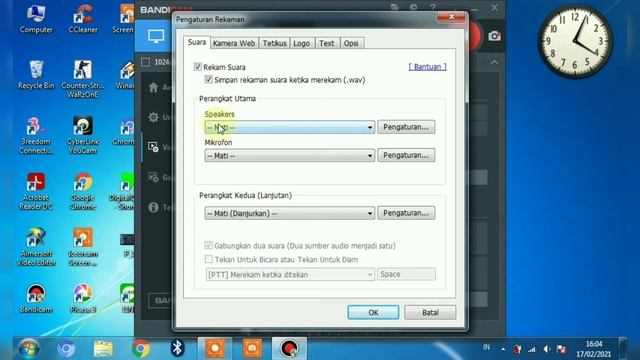This screenshot has width=640, height=360.
Task: Switch to Text tab
Action: click(327, 43)
